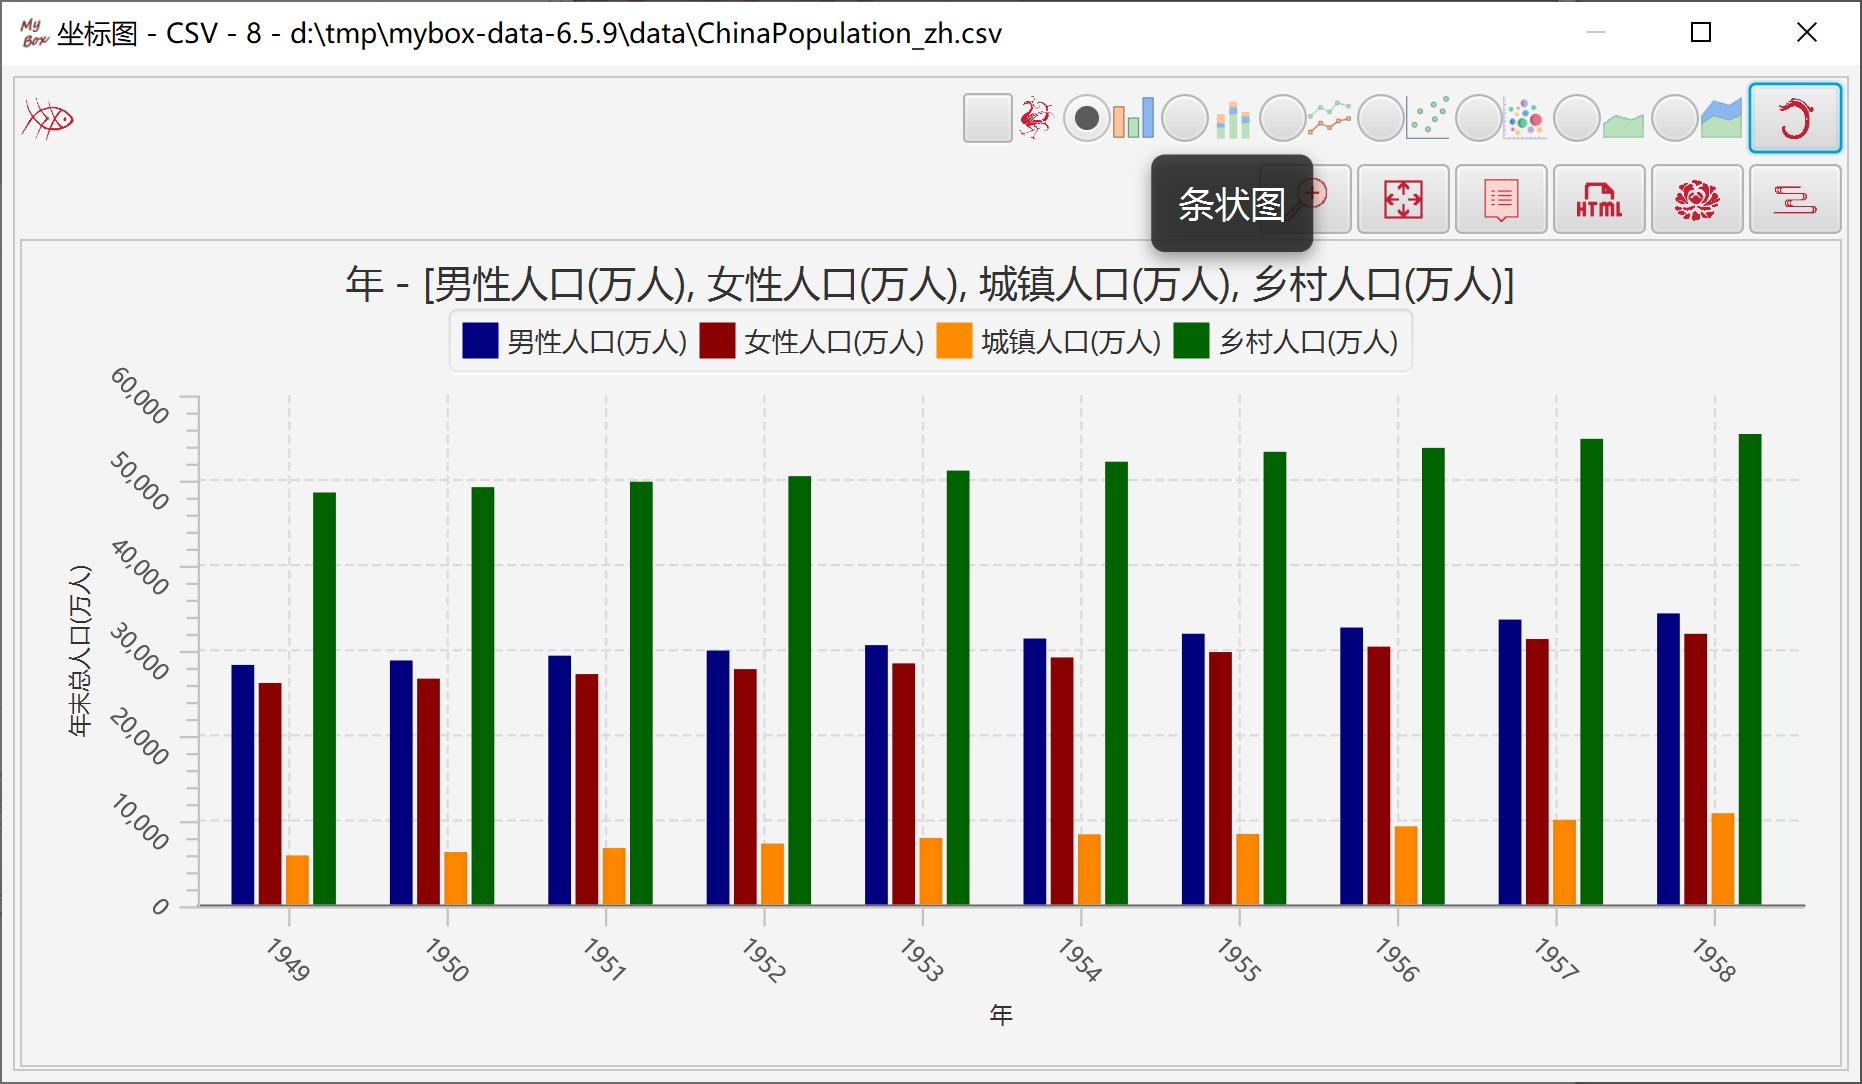This screenshot has width=1862, height=1084.
Task: Click the four-arrows fit size button
Action: coord(1403,199)
